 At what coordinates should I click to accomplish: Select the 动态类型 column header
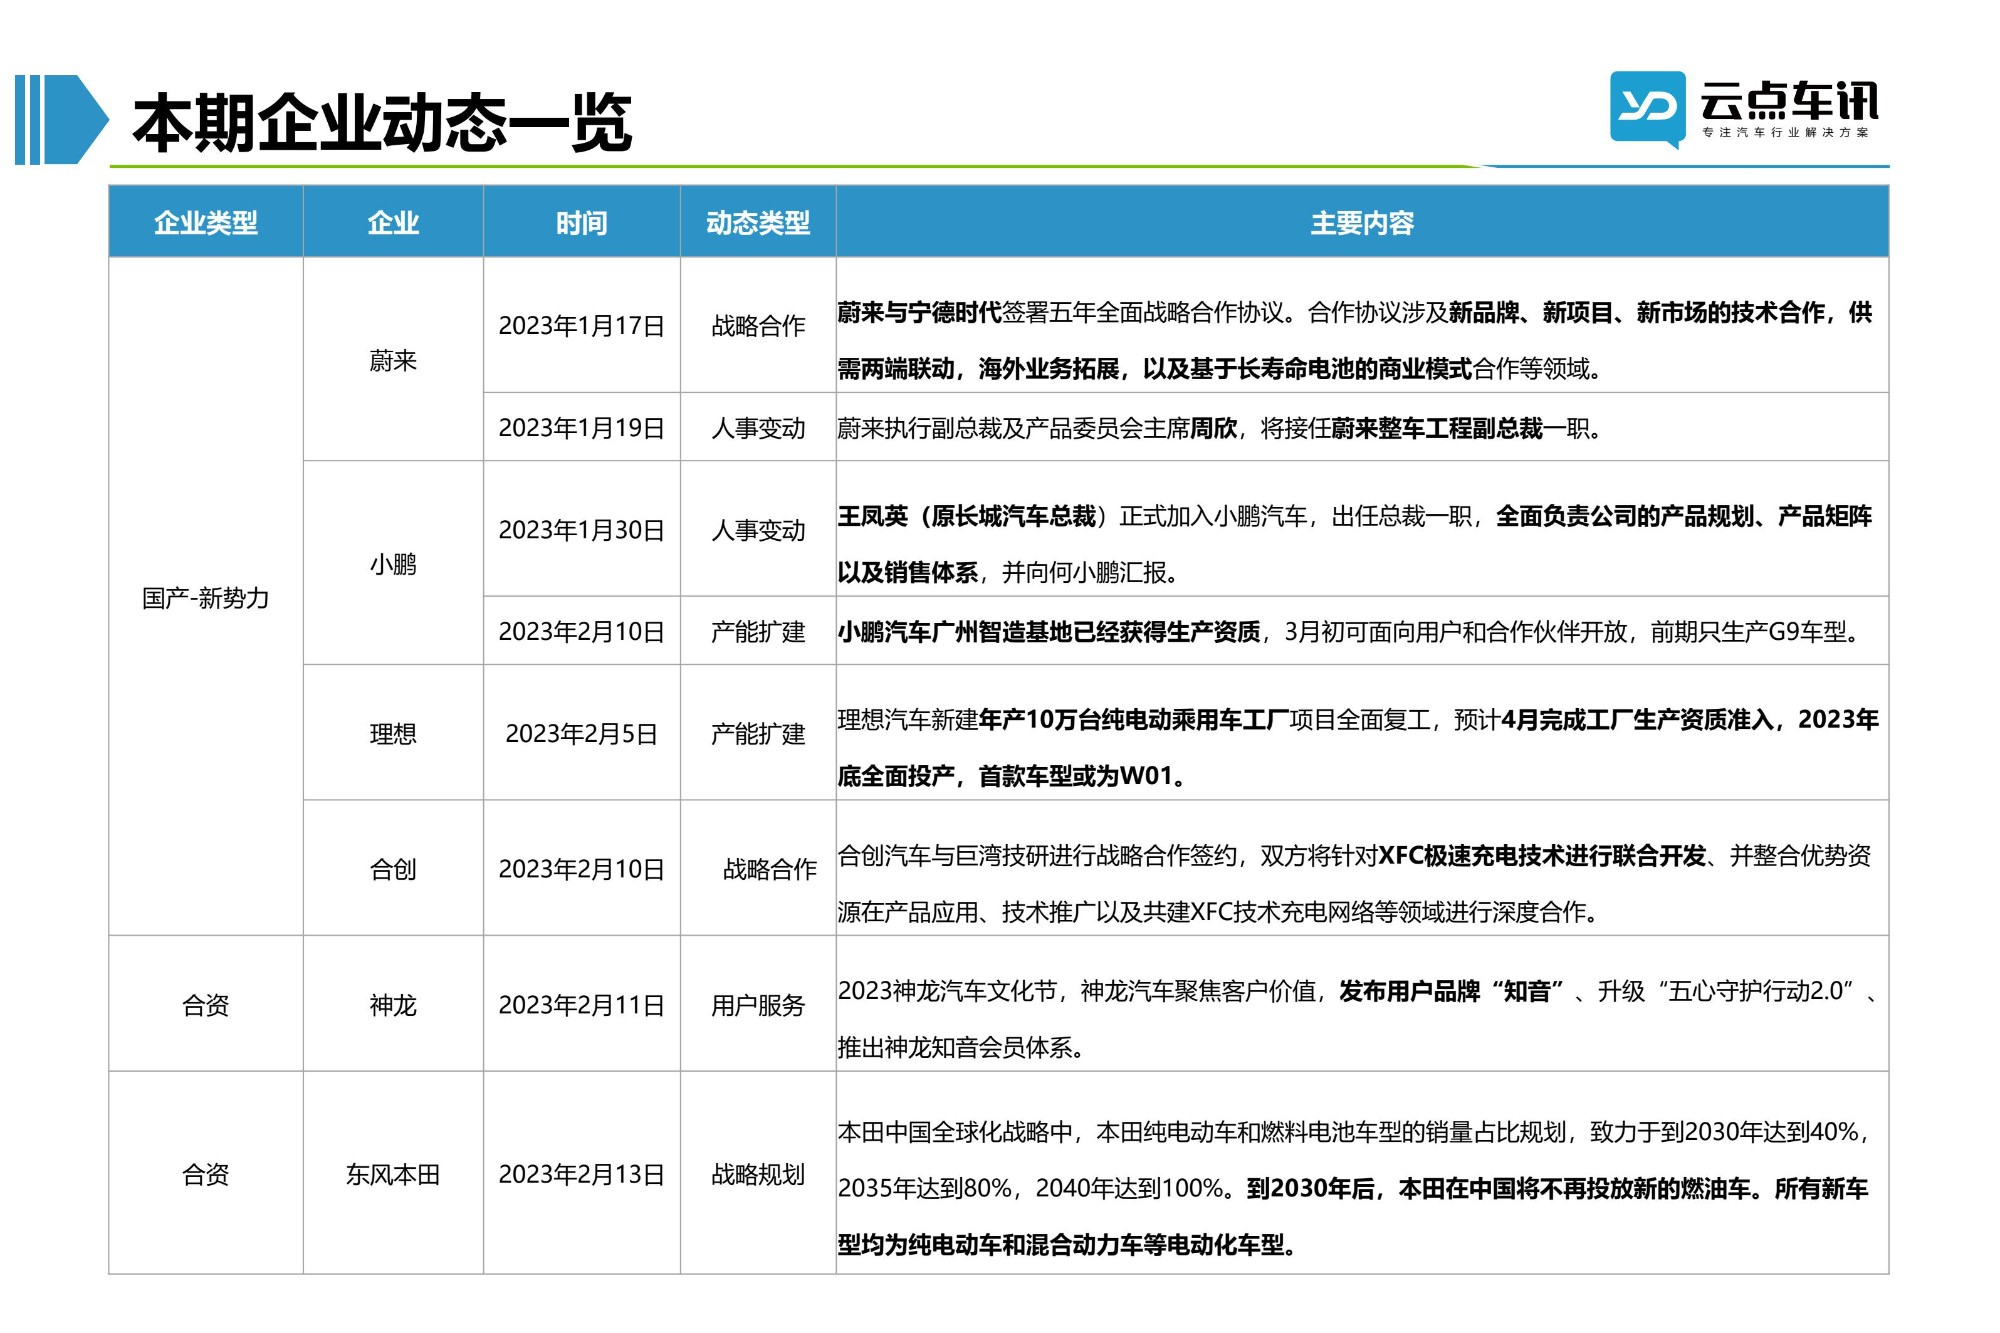point(758,222)
